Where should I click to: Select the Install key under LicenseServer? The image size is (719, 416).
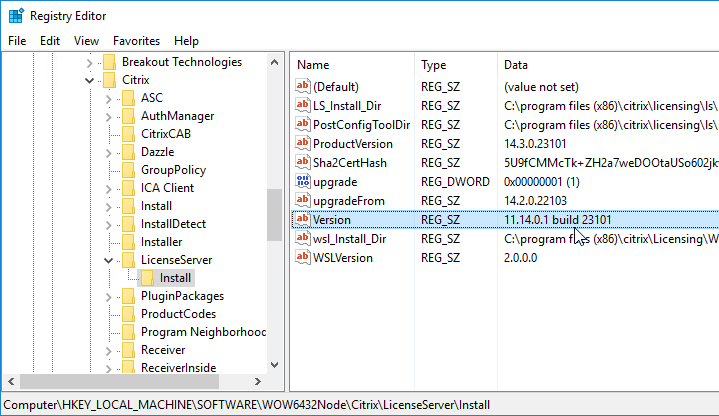(x=175, y=277)
